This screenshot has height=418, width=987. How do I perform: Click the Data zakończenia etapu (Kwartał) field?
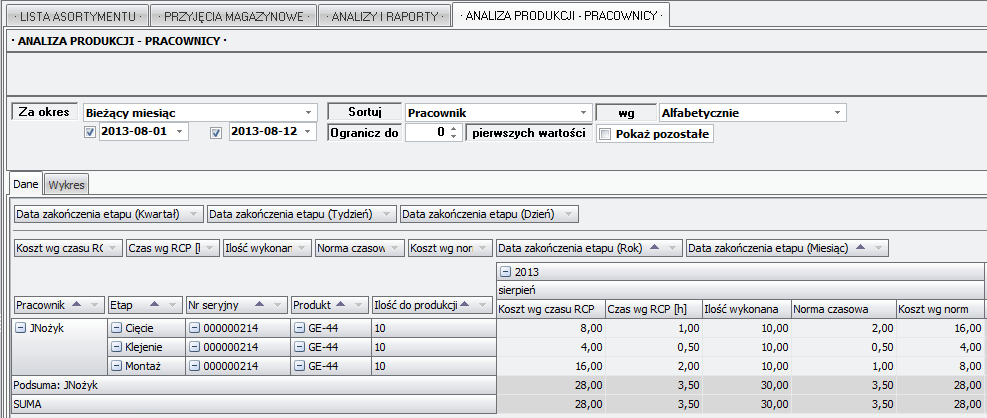(108, 214)
